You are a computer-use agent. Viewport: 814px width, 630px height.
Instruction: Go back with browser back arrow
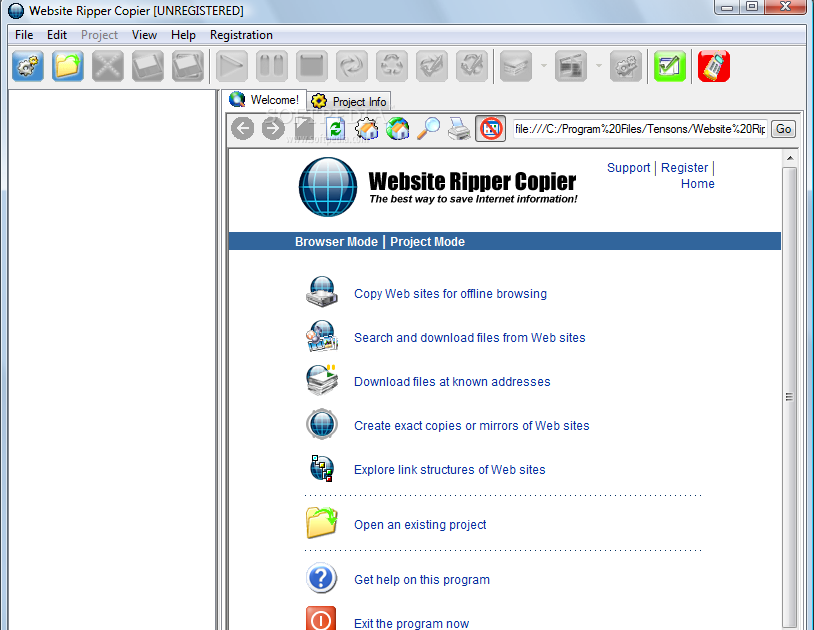coord(242,129)
